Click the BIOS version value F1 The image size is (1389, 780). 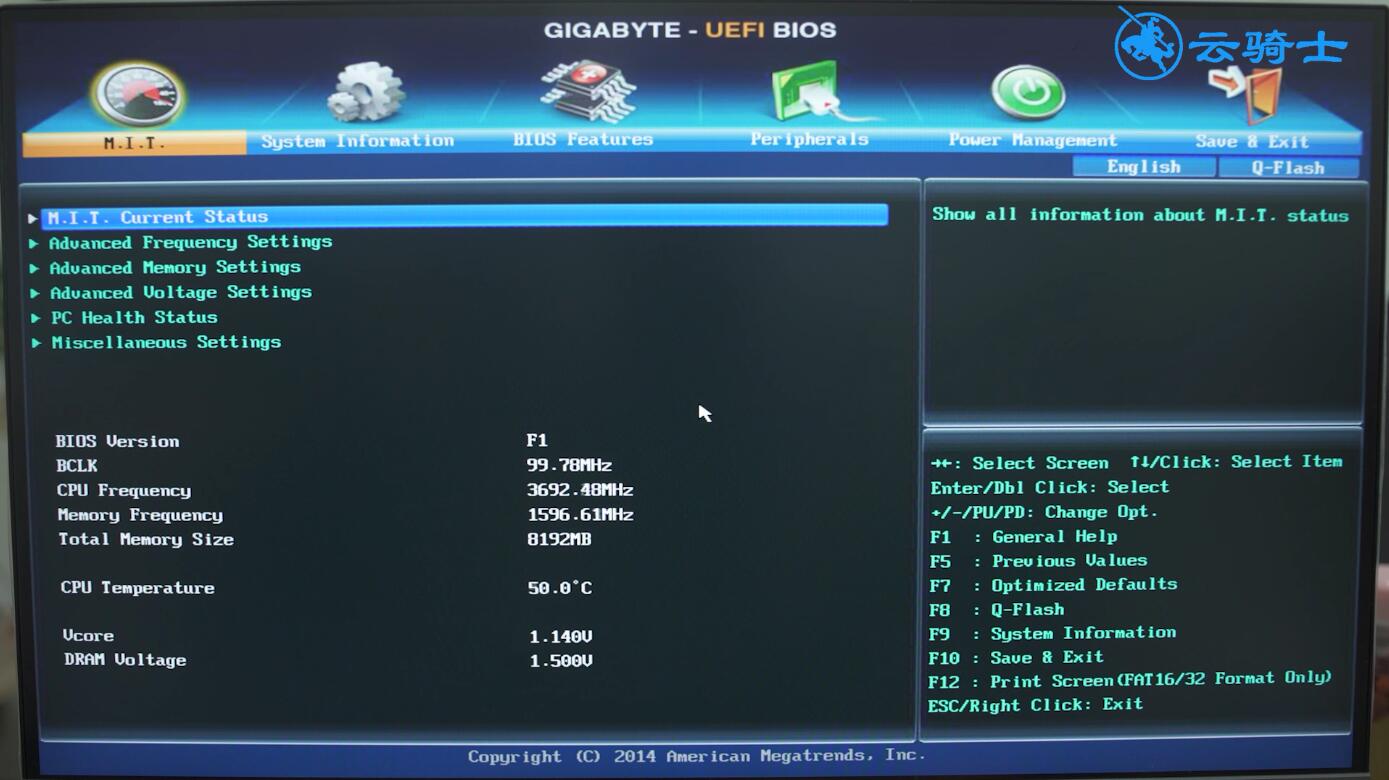(x=537, y=440)
